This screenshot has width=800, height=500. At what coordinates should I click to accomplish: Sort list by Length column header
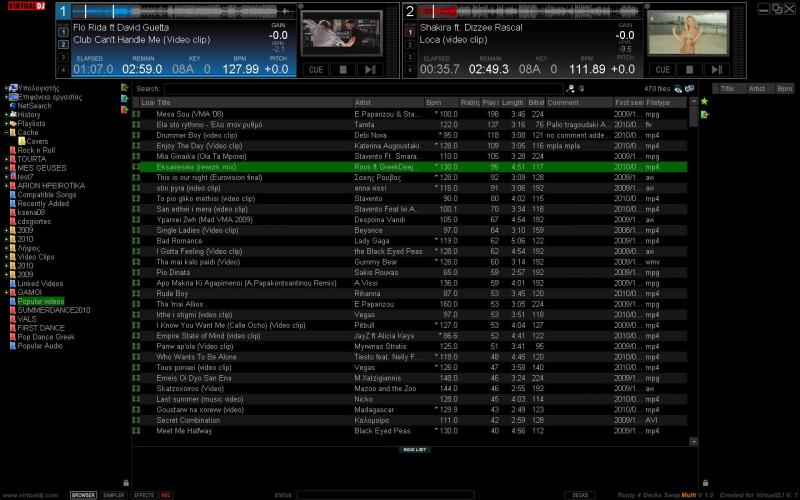point(513,103)
